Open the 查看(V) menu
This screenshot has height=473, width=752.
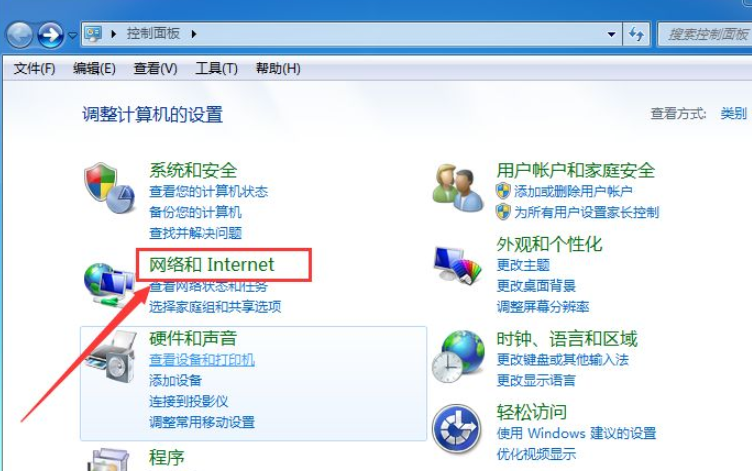155,68
